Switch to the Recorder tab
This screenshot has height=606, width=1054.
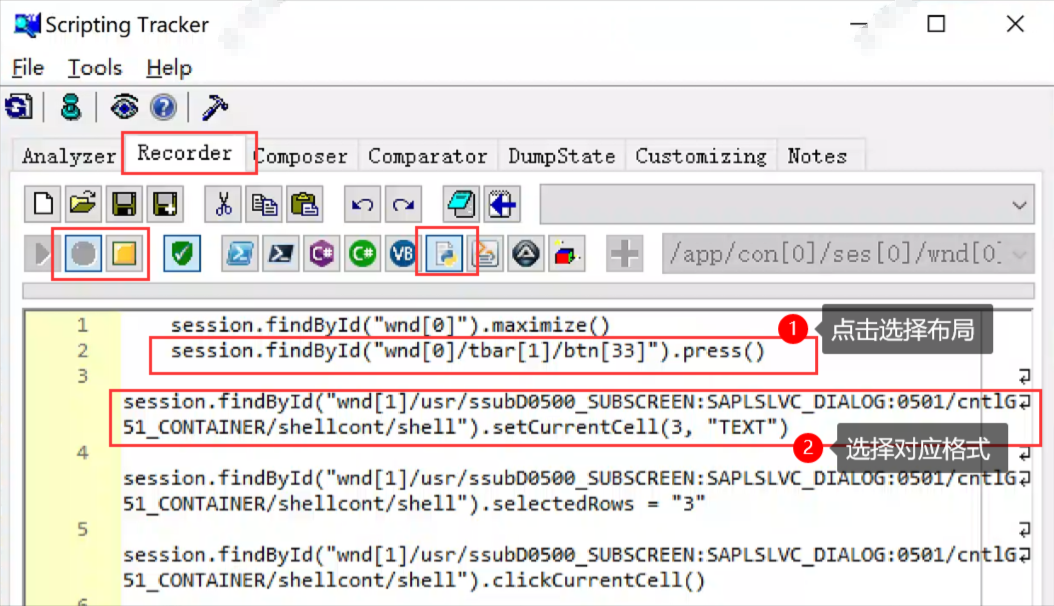pos(185,153)
